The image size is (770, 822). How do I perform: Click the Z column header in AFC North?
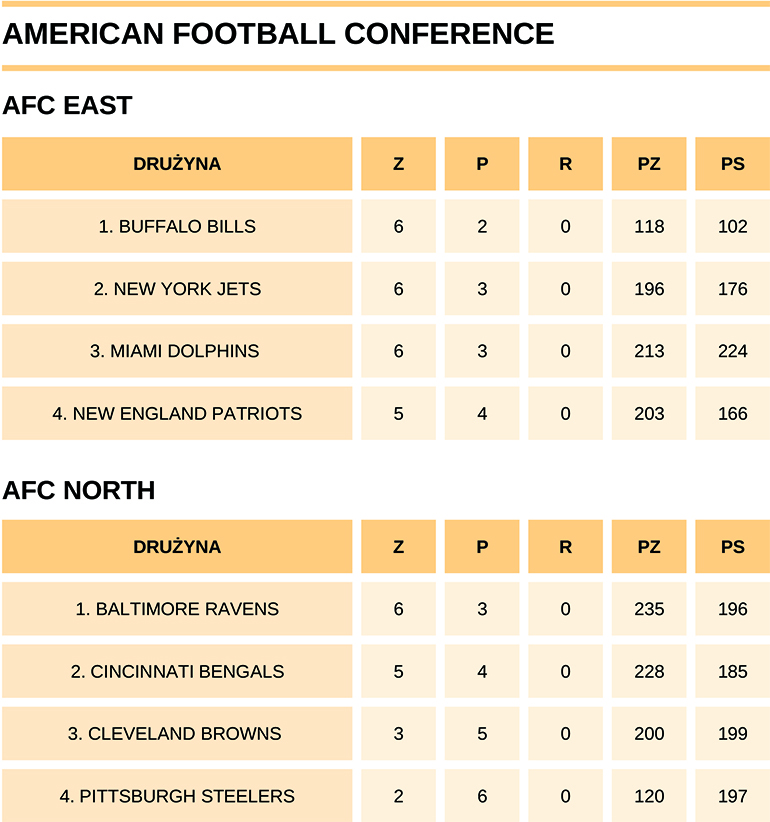pos(399,547)
